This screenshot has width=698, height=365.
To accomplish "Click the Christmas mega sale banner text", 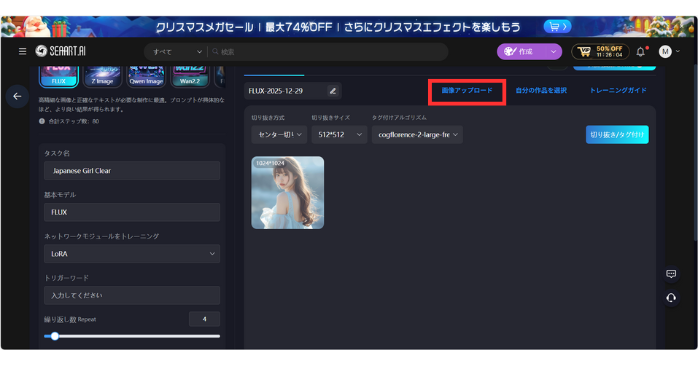I will tap(338, 27).
